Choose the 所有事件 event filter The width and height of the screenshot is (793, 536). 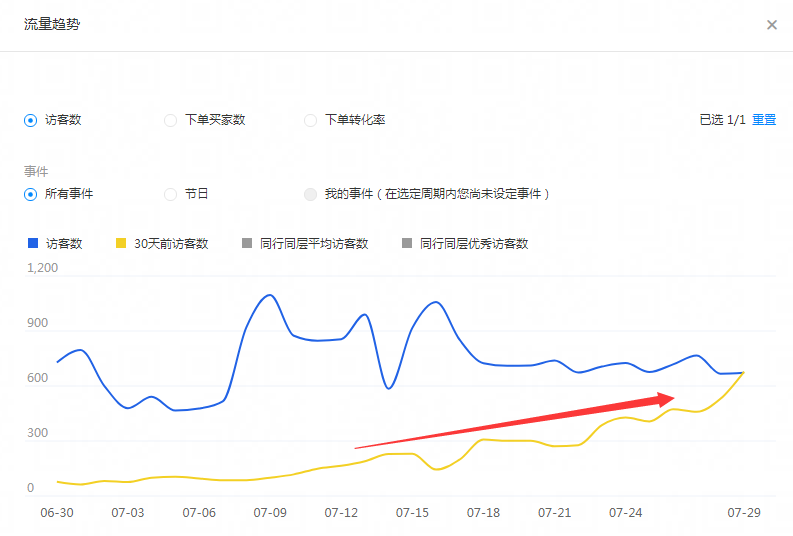[x=30, y=194]
